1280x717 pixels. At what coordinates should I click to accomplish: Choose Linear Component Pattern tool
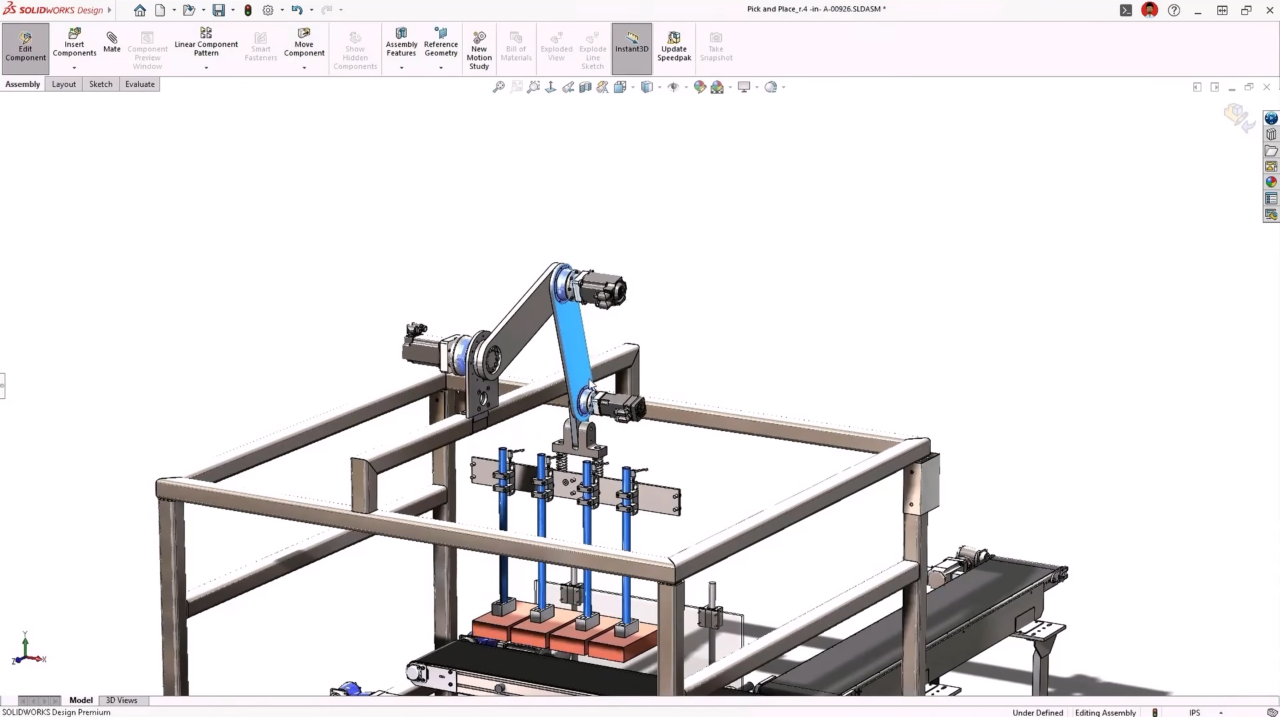tap(206, 44)
